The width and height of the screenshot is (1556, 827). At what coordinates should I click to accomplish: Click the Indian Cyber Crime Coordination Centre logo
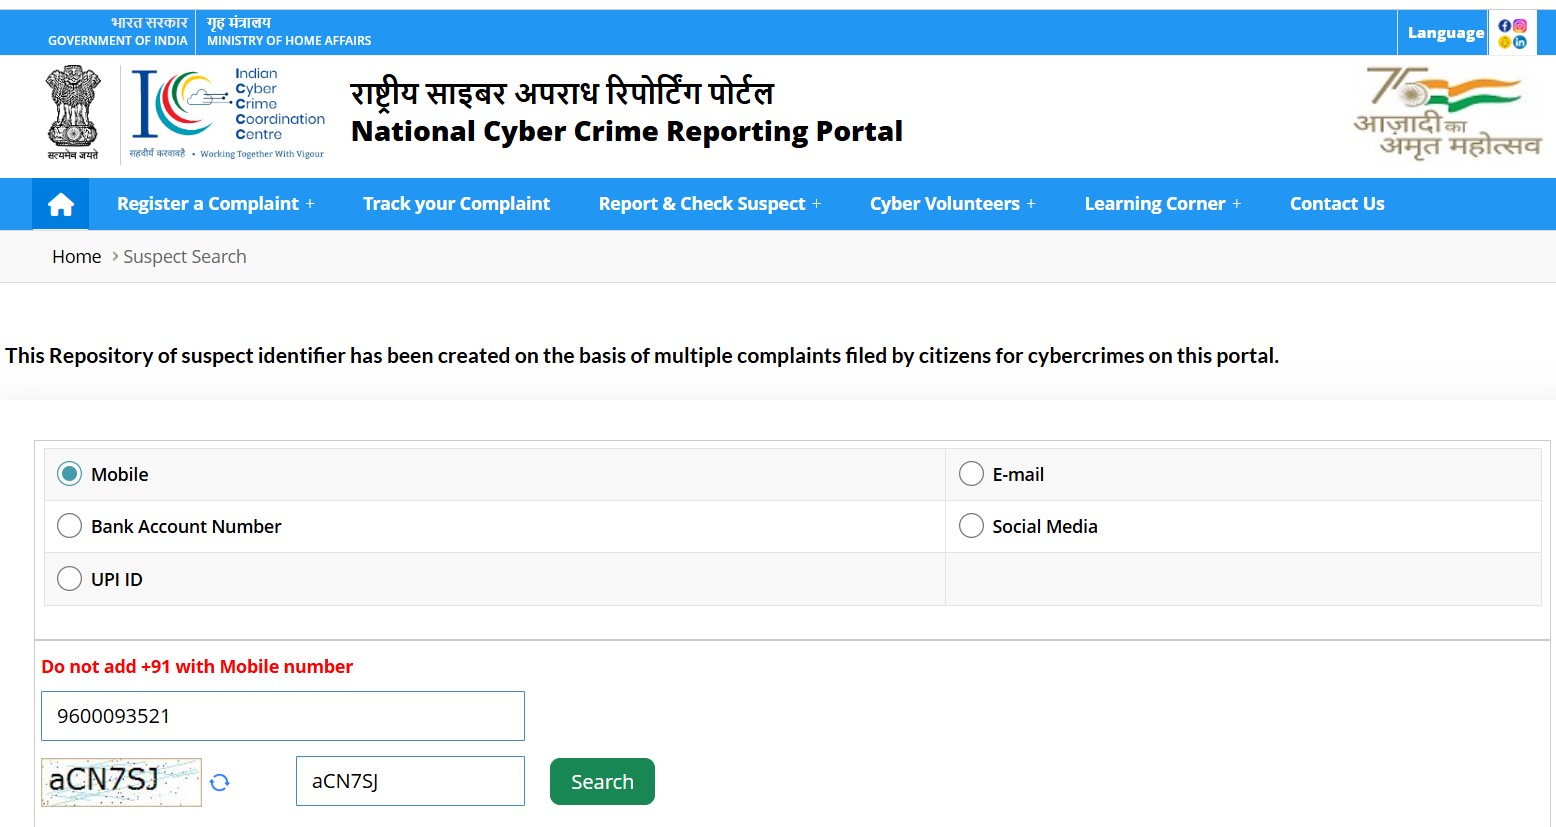click(228, 113)
